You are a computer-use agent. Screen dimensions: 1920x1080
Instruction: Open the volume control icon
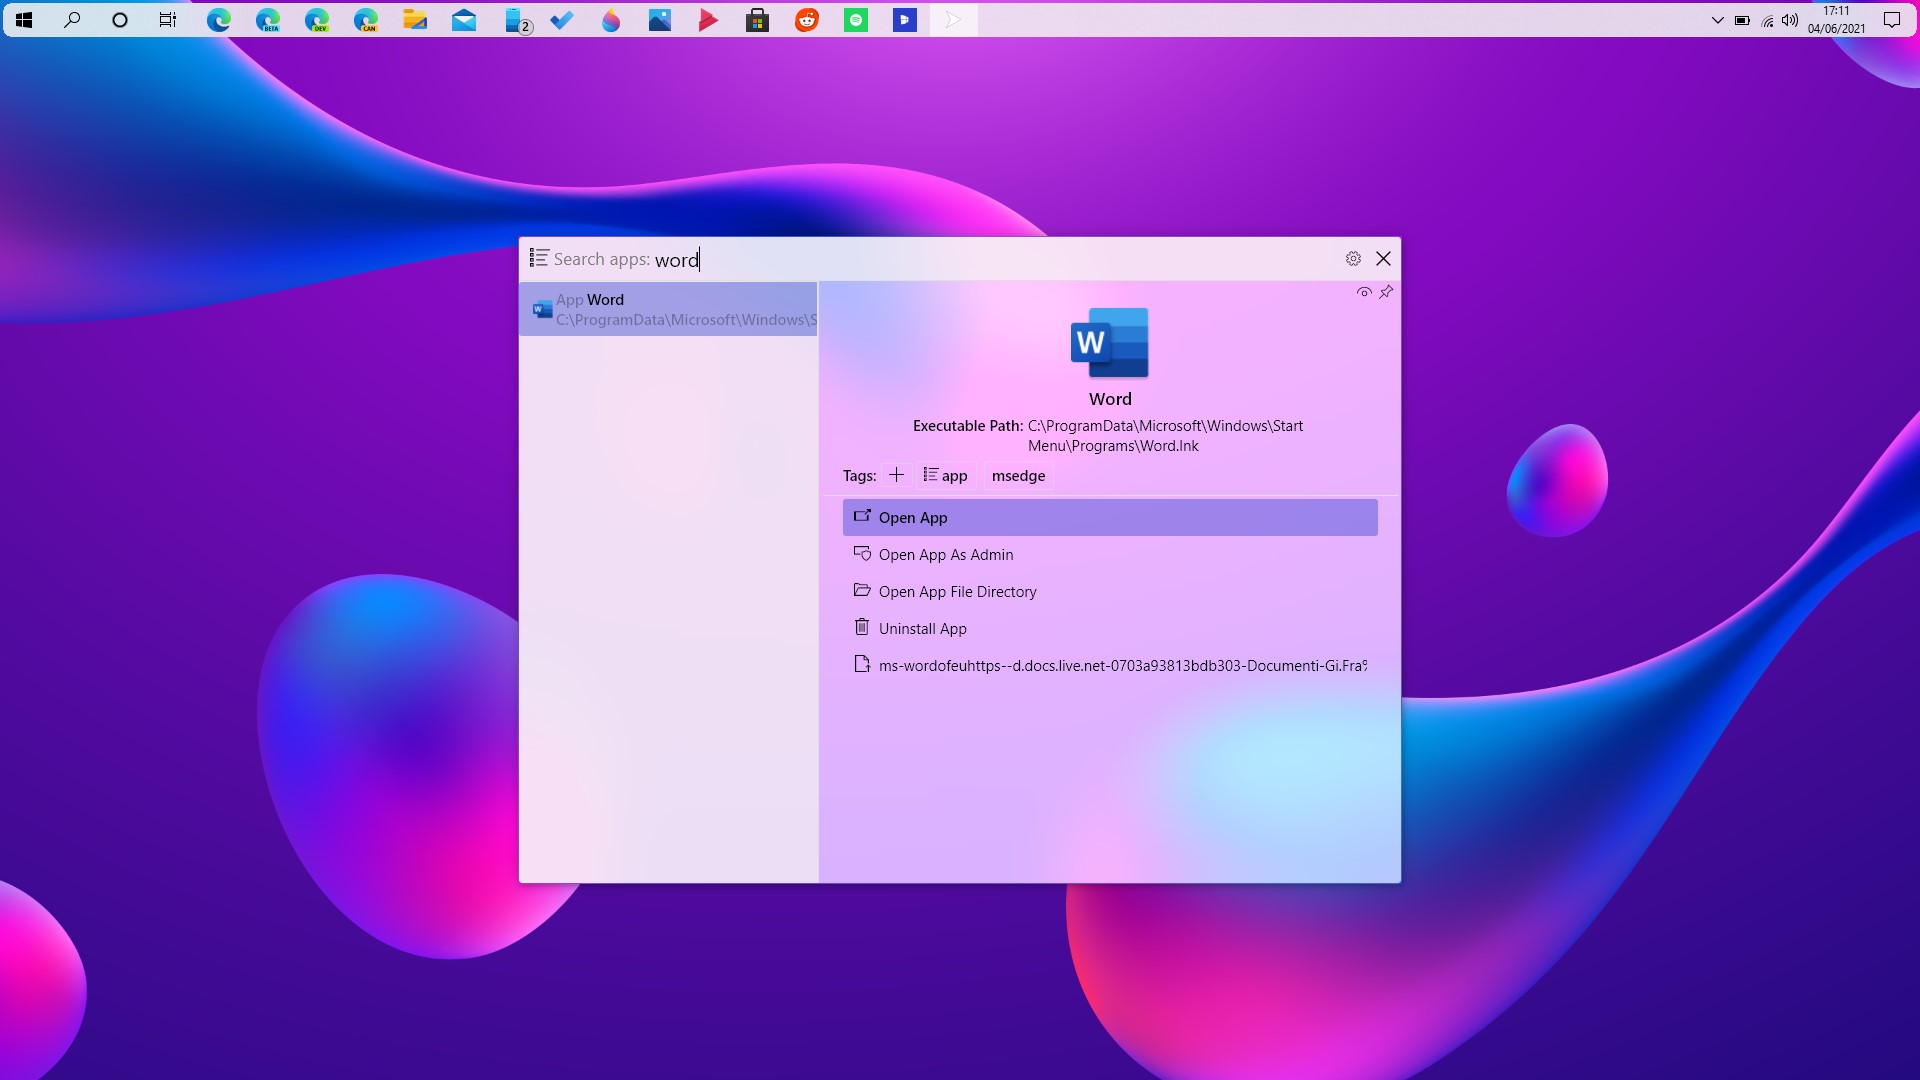[x=1790, y=20]
